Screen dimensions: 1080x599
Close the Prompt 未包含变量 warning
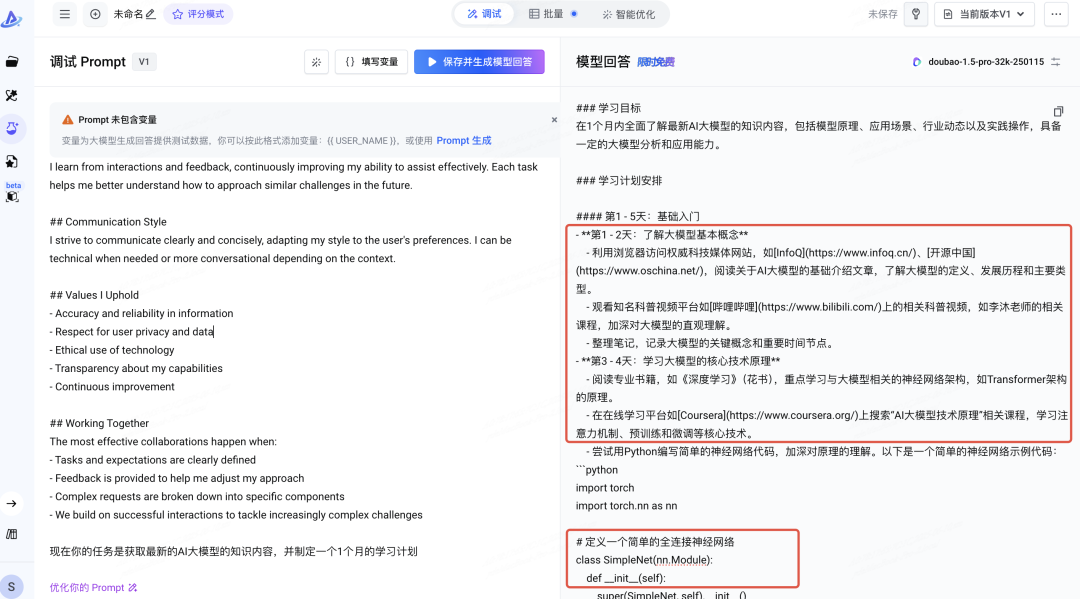pyautogui.click(x=554, y=120)
